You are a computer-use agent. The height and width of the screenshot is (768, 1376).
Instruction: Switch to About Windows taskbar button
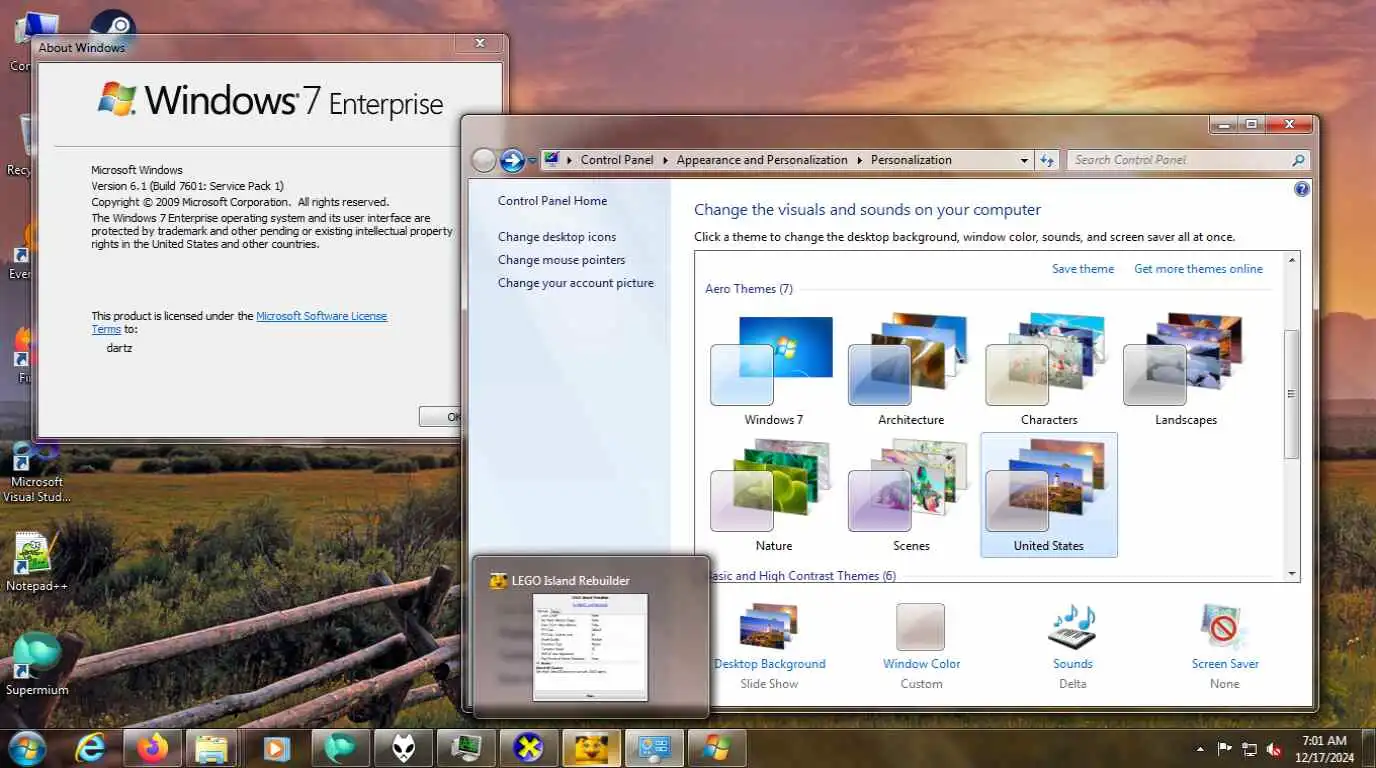[717, 748]
